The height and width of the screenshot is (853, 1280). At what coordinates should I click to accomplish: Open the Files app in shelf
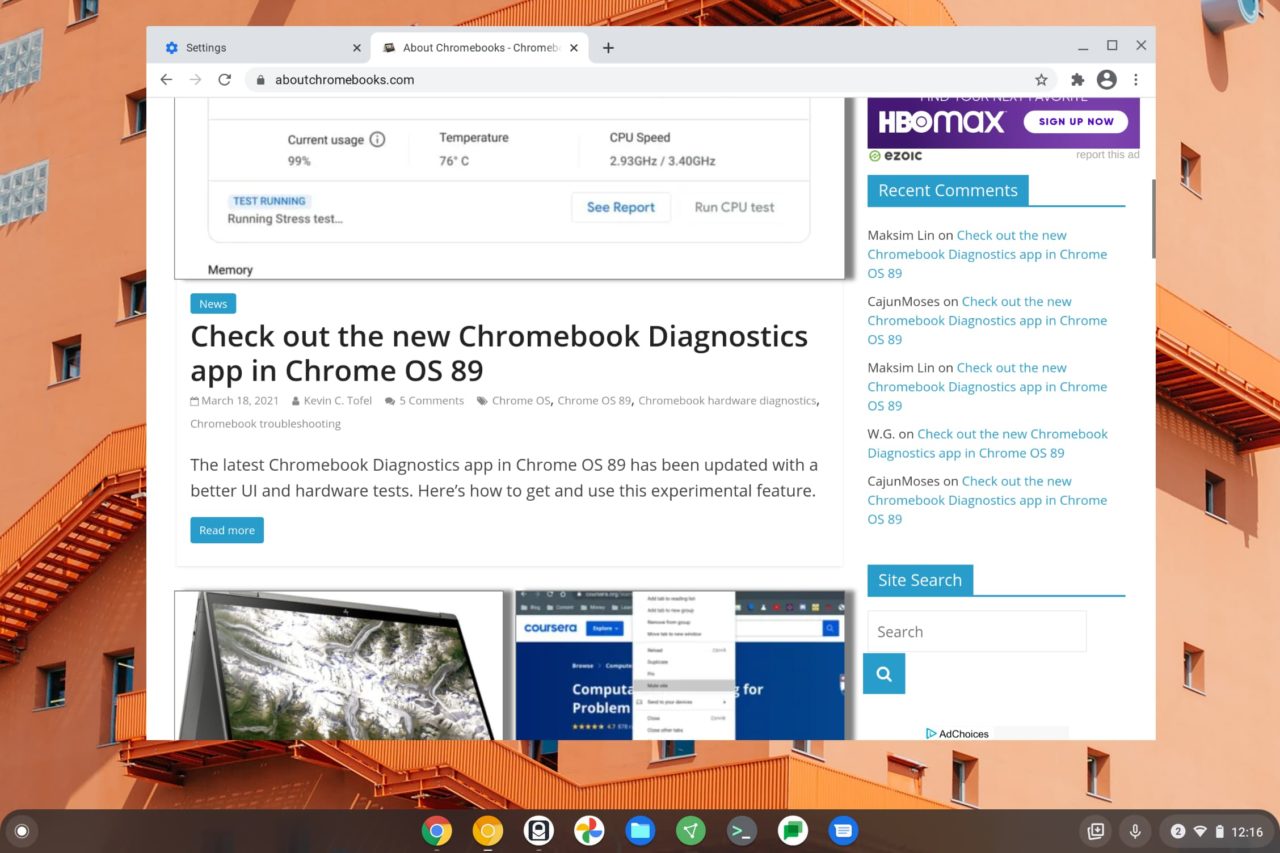640,831
